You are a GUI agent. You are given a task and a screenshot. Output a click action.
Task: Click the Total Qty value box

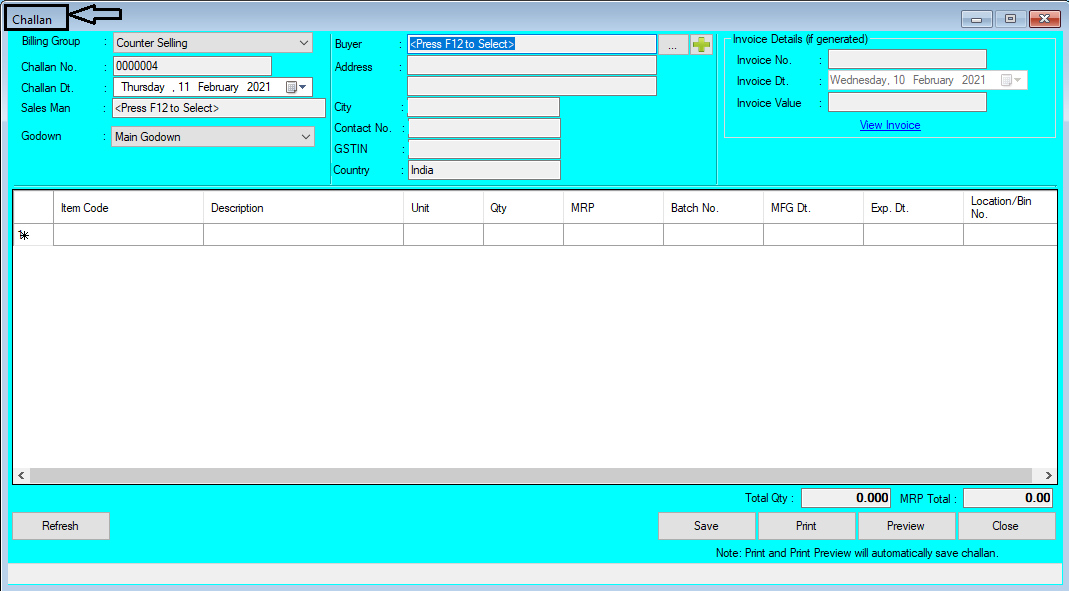845,497
